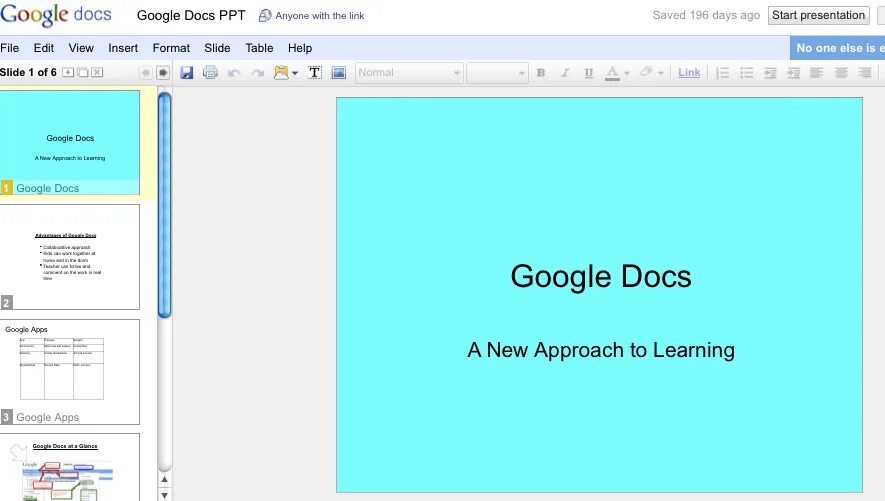Open the File menu
885x501 pixels.
[x=10, y=48]
